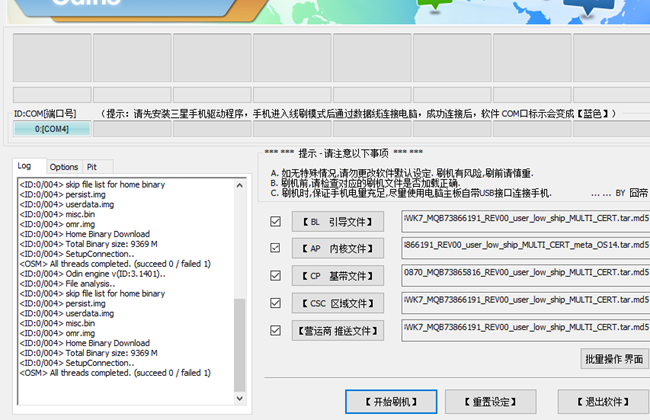650x420 pixels.
Task: Disable the CP baseband file checkbox
Action: tap(276, 275)
